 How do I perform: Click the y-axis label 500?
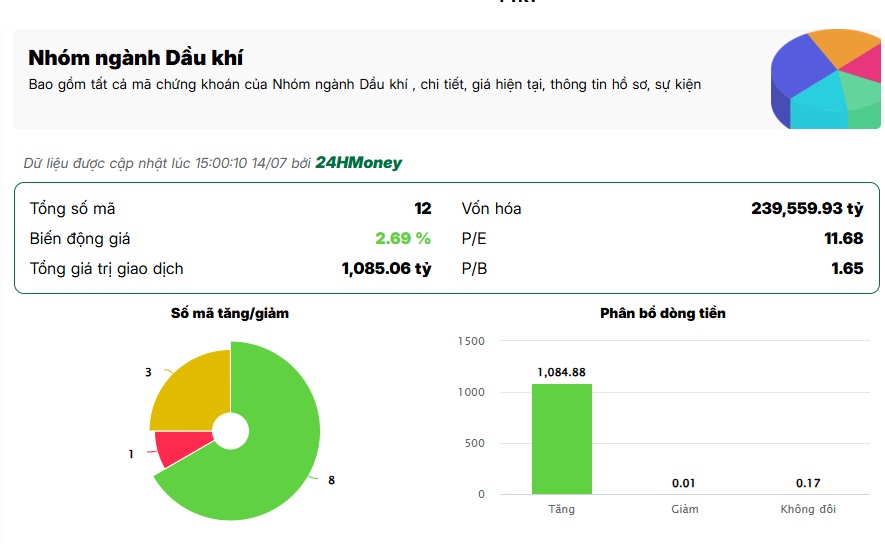pos(475,444)
